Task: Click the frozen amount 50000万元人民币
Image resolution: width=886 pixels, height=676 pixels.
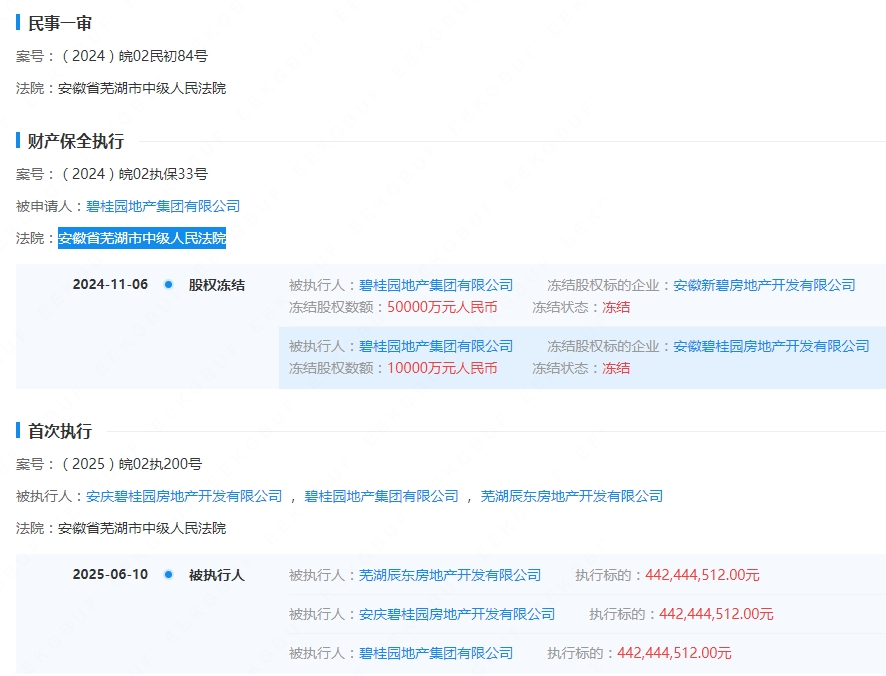Action: tap(442, 307)
